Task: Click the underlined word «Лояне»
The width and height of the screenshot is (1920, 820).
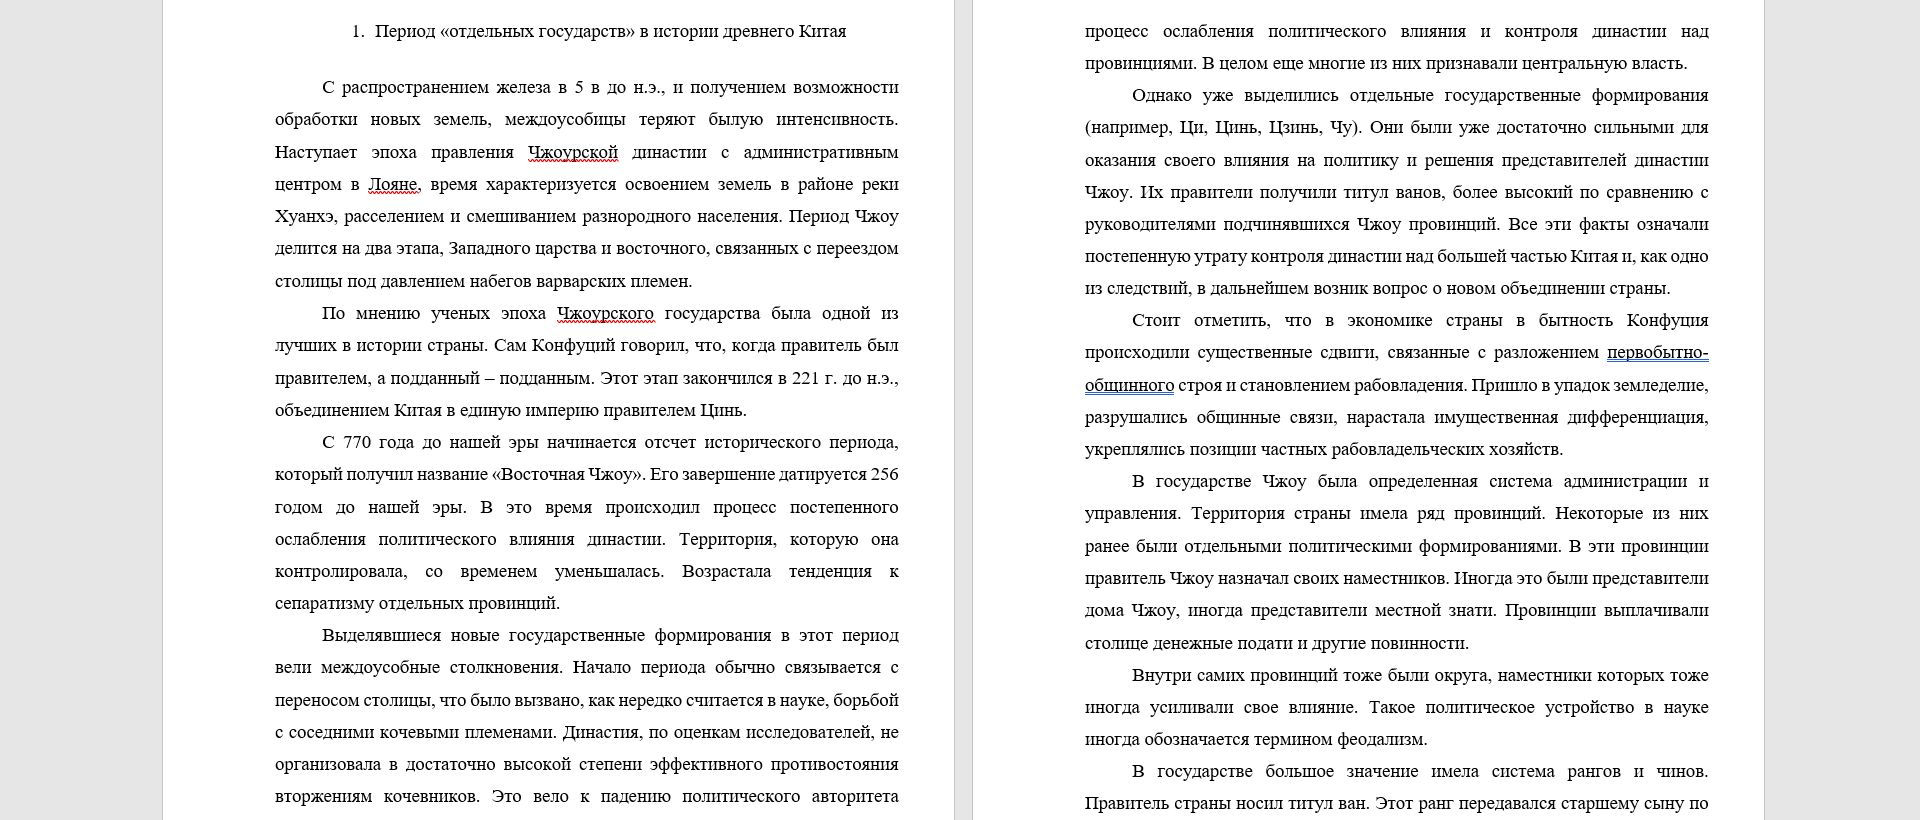Action: pos(393,184)
